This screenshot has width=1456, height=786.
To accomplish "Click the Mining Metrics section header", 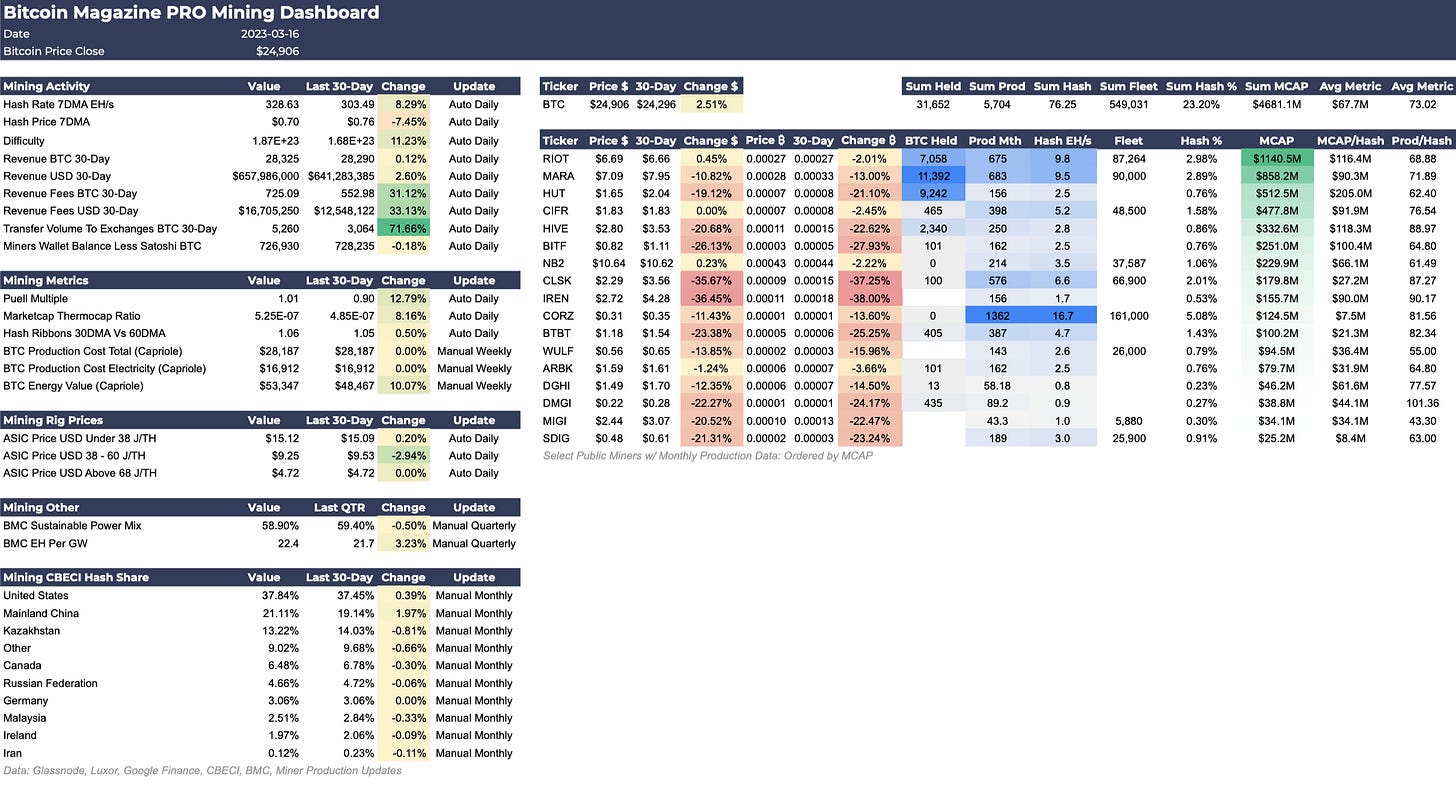I will (x=46, y=281).
